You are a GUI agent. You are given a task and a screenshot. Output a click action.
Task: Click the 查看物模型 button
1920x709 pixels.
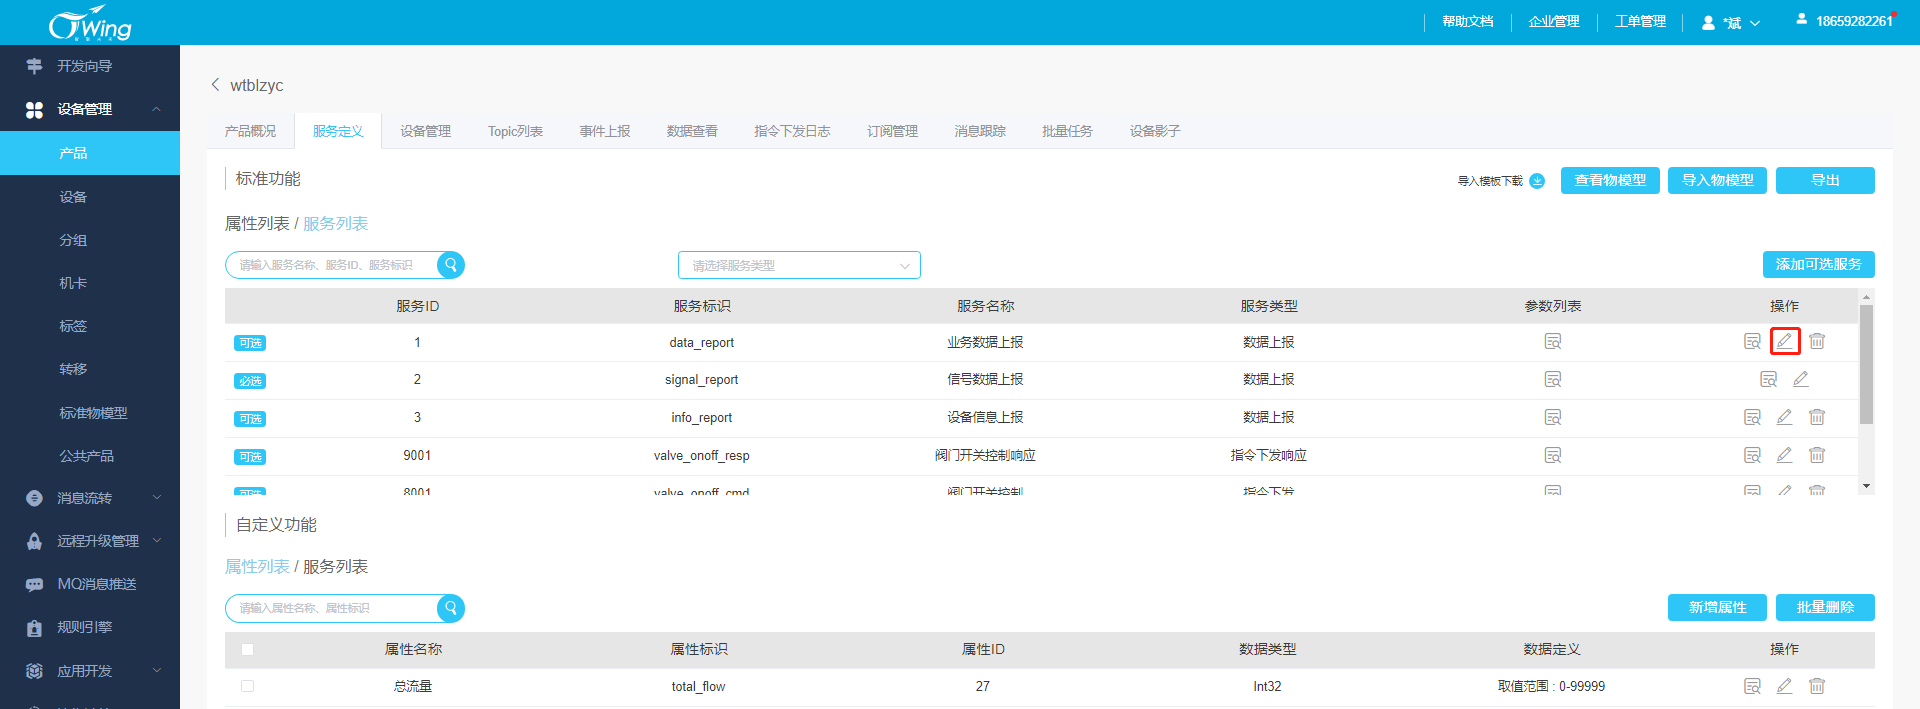point(1610,180)
